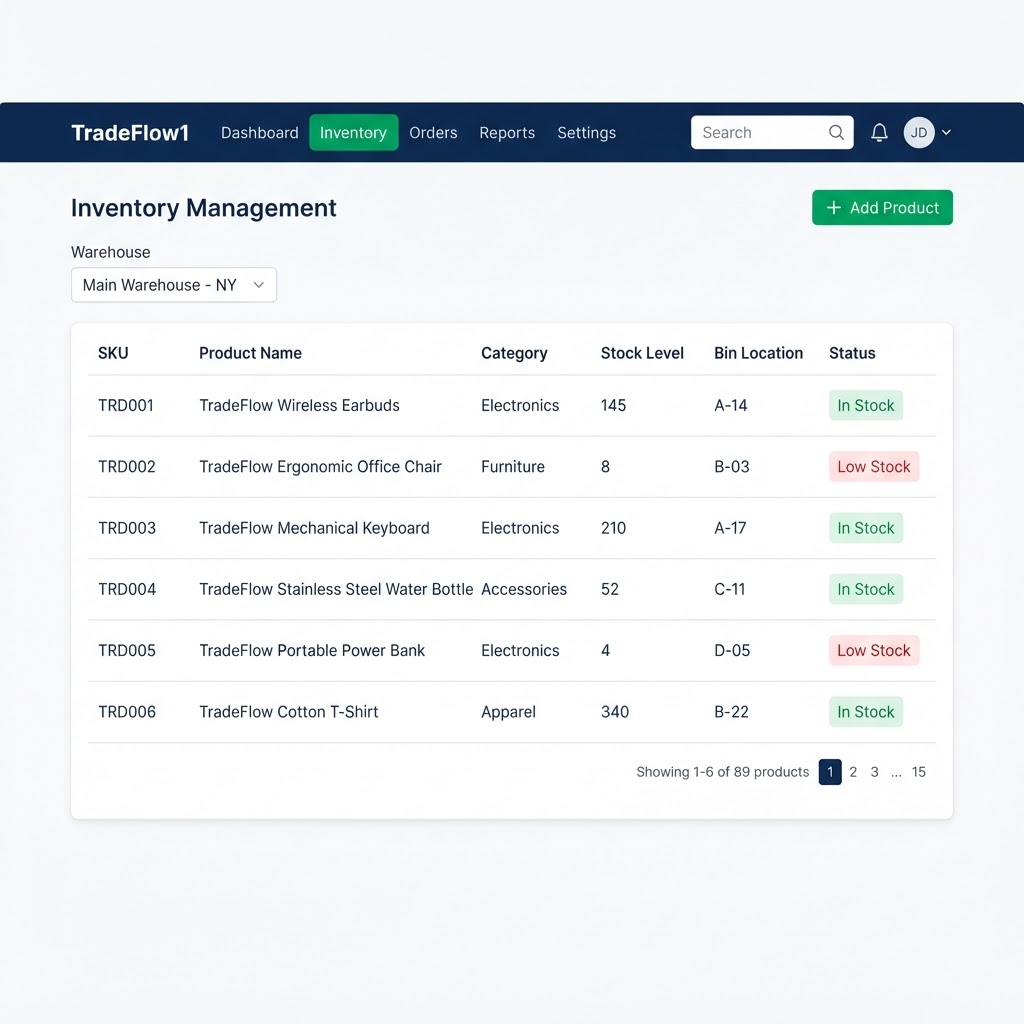1024x1024 pixels.
Task: Open the Orders section
Action: point(433,133)
